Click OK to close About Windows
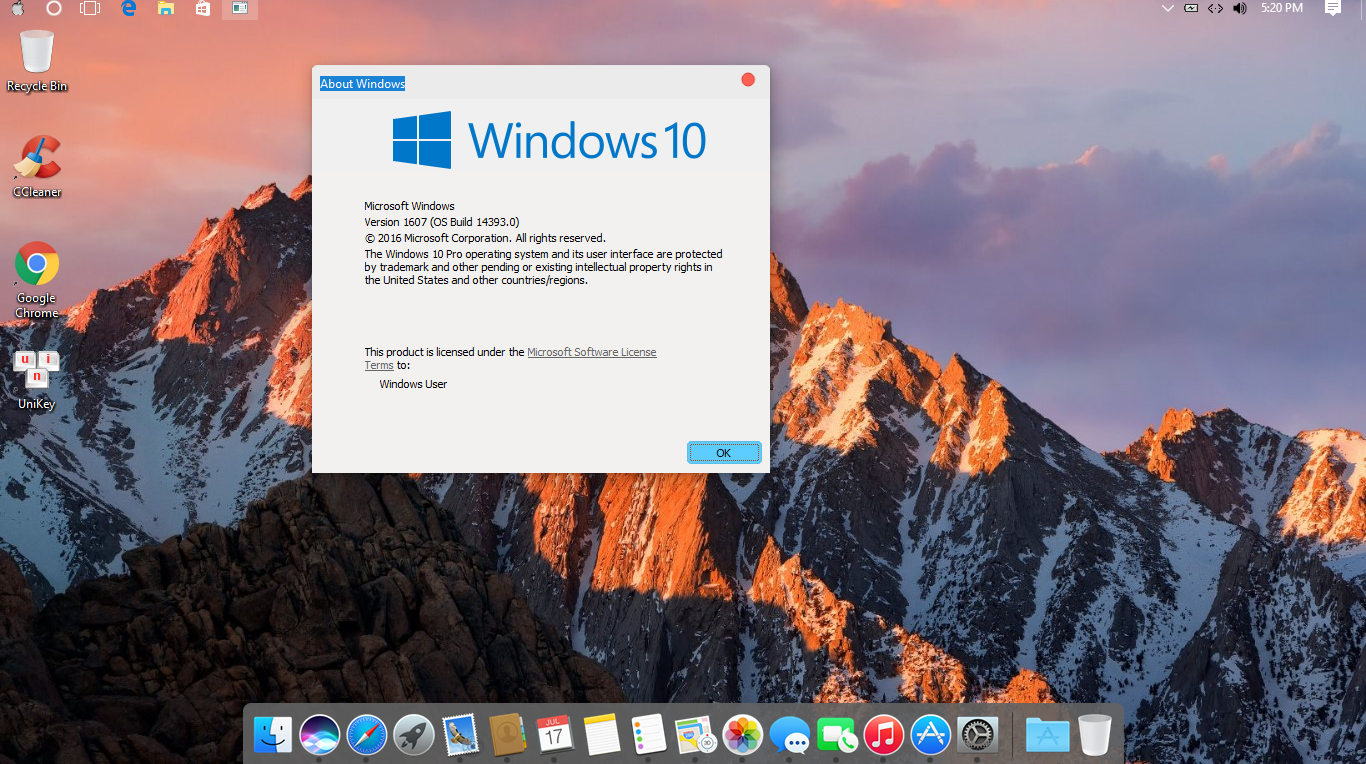This screenshot has height=764, width=1366. point(723,452)
